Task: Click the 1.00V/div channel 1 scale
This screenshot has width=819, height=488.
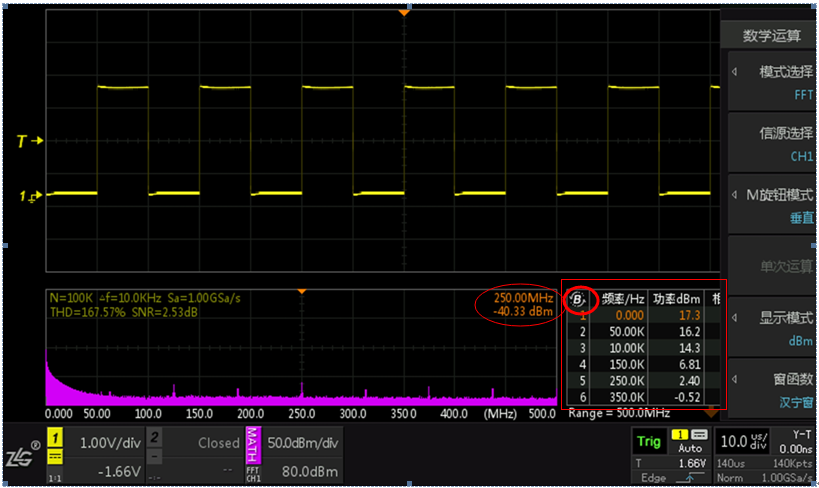Action: tap(110, 443)
